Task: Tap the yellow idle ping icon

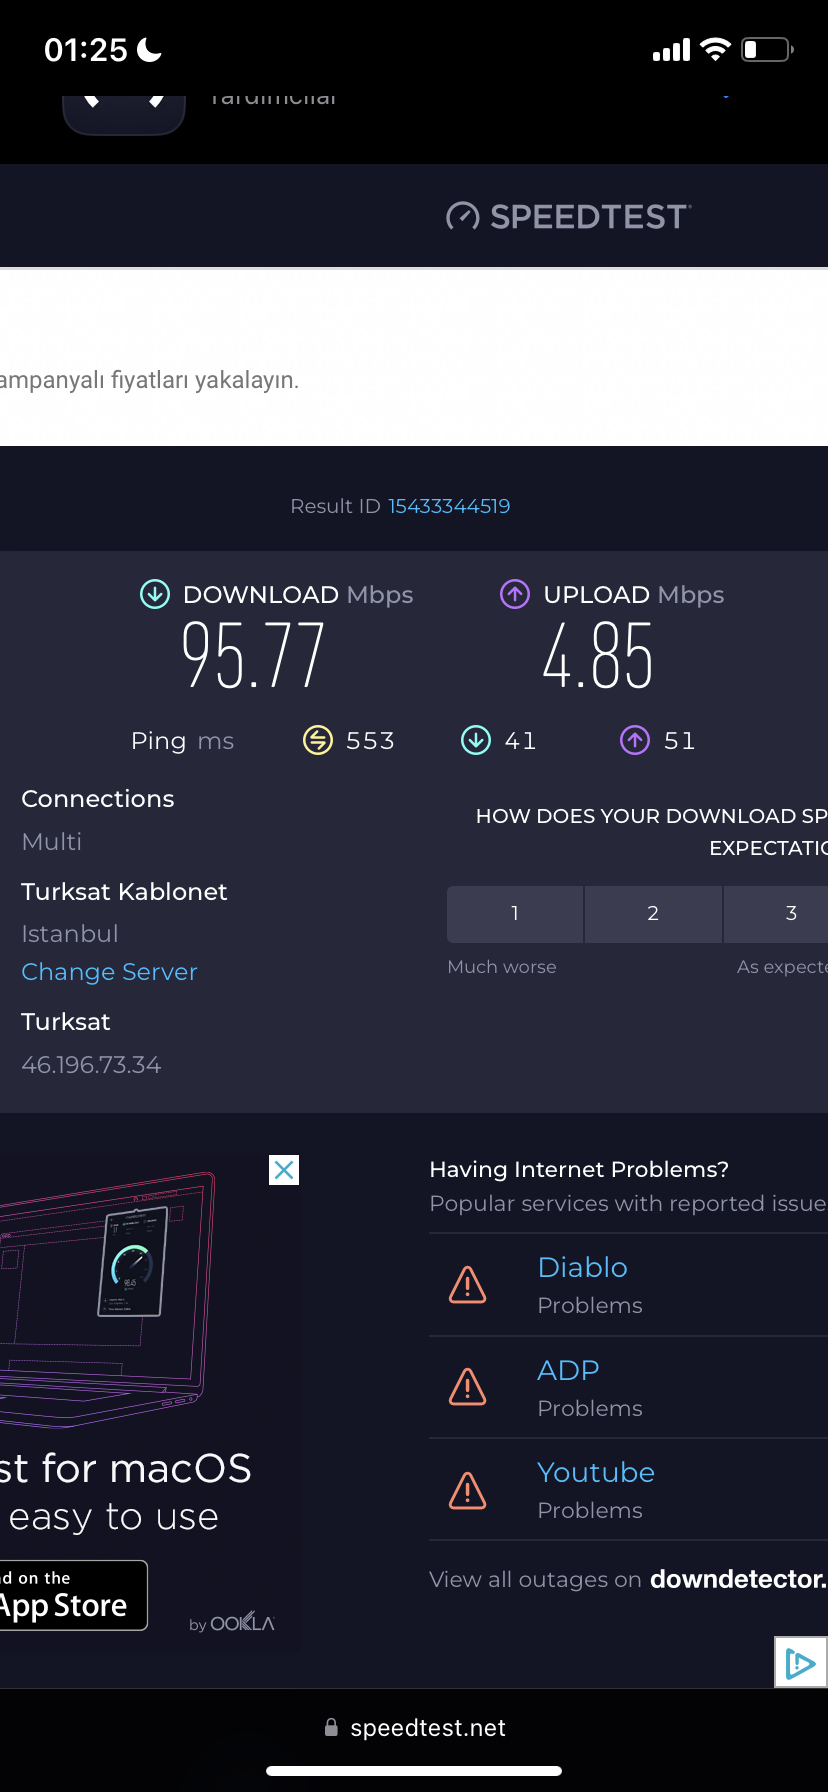Action: pyautogui.click(x=318, y=740)
